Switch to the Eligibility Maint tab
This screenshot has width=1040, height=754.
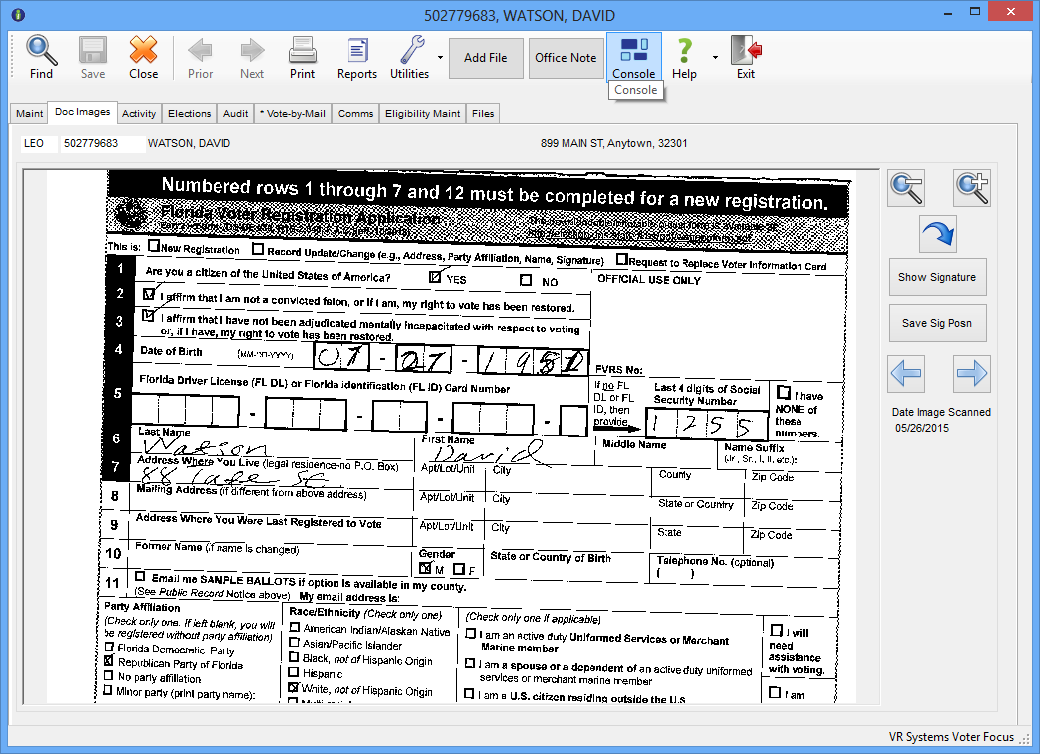(422, 113)
